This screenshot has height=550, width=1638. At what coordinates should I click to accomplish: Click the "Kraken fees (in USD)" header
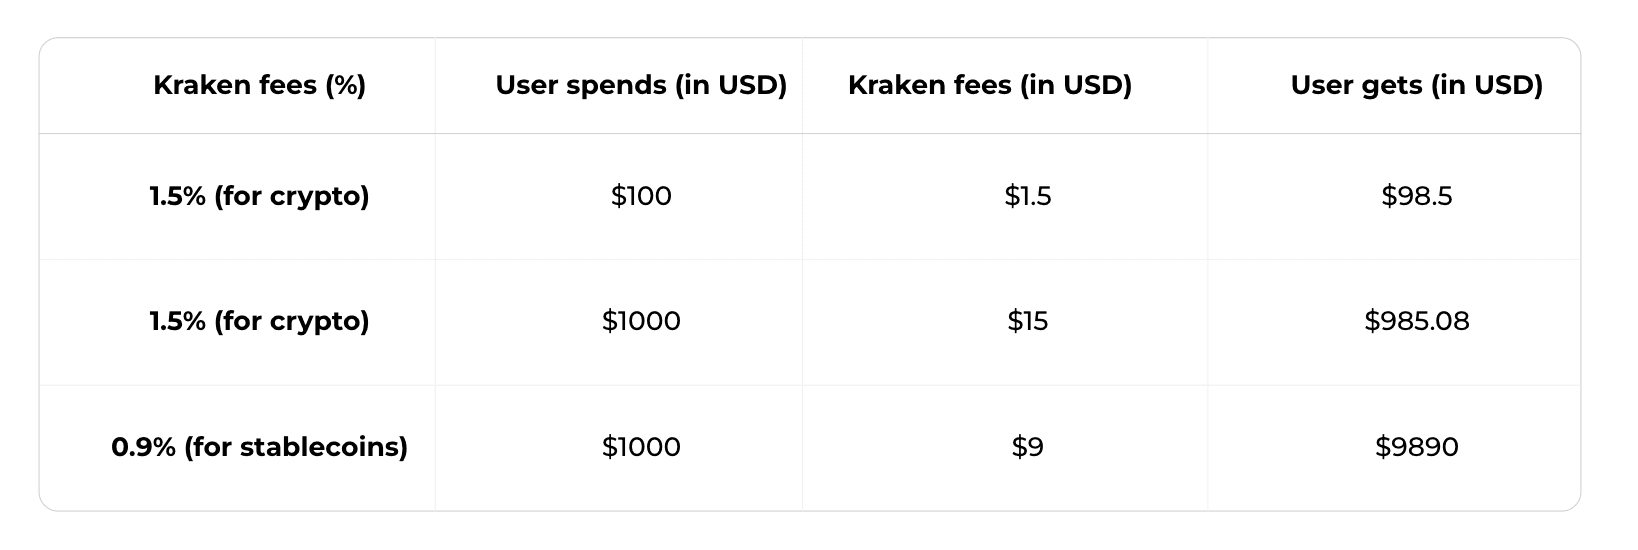click(x=989, y=86)
